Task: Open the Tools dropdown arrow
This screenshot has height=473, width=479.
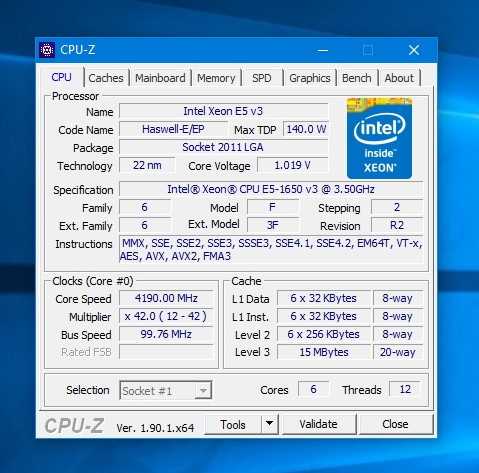Action: 270,424
